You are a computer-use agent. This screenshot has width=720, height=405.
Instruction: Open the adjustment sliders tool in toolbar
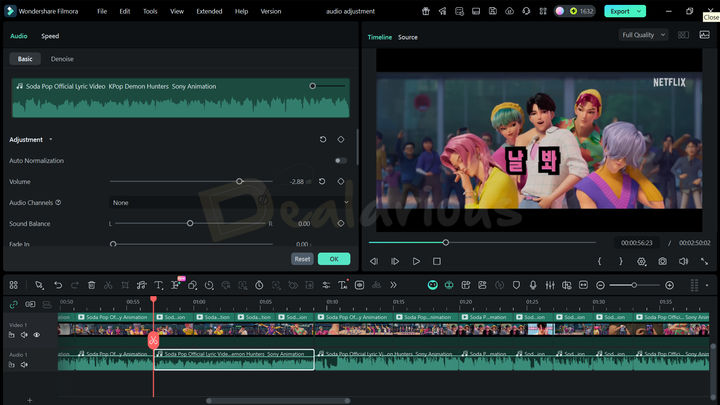click(326, 285)
